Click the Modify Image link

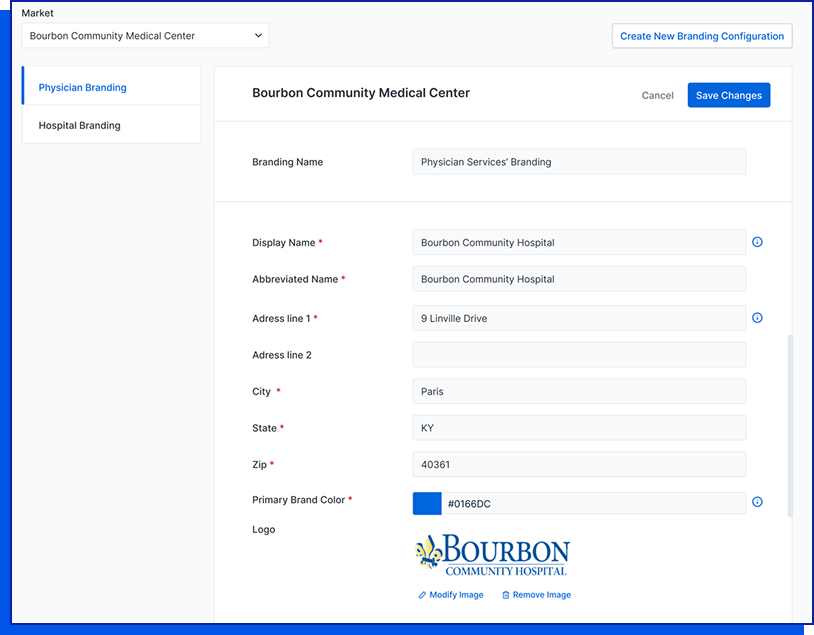coord(451,595)
